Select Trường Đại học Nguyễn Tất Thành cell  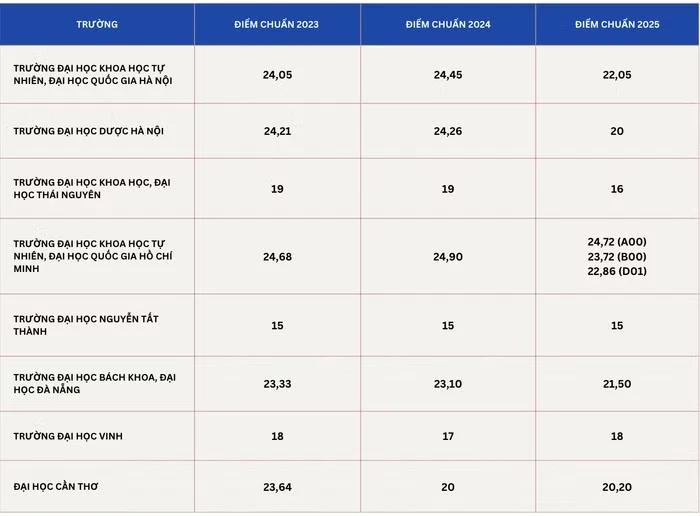pos(86,325)
